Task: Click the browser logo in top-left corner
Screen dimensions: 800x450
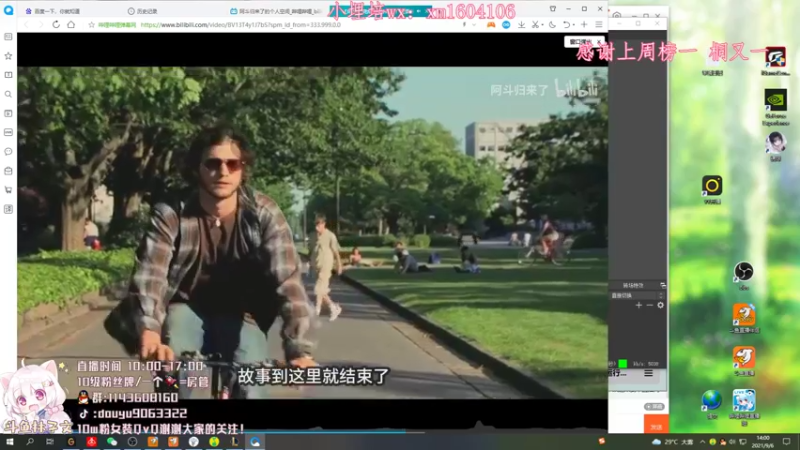Action: click(x=8, y=10)
